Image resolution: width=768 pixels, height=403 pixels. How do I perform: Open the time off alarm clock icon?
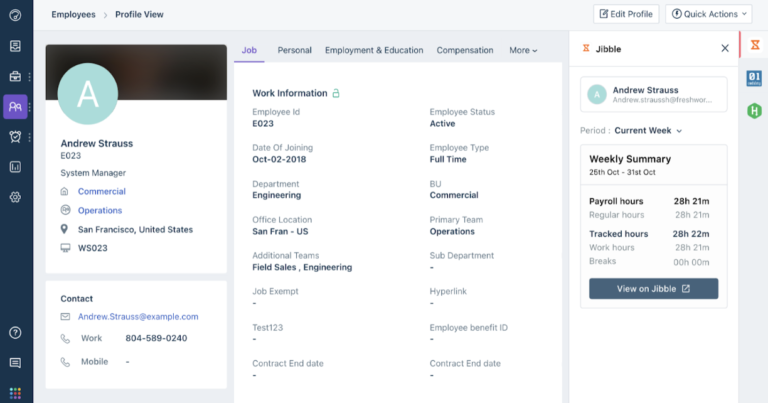pos(15,137)
